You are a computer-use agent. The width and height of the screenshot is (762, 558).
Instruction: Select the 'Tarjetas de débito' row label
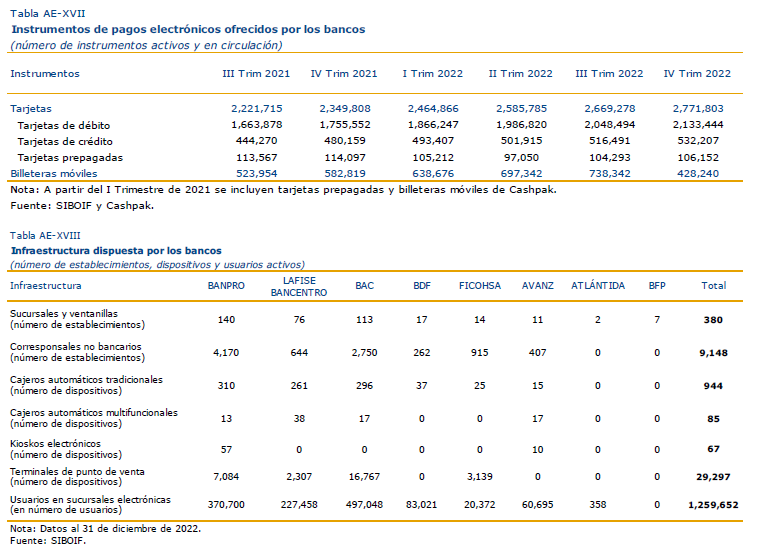64,125
